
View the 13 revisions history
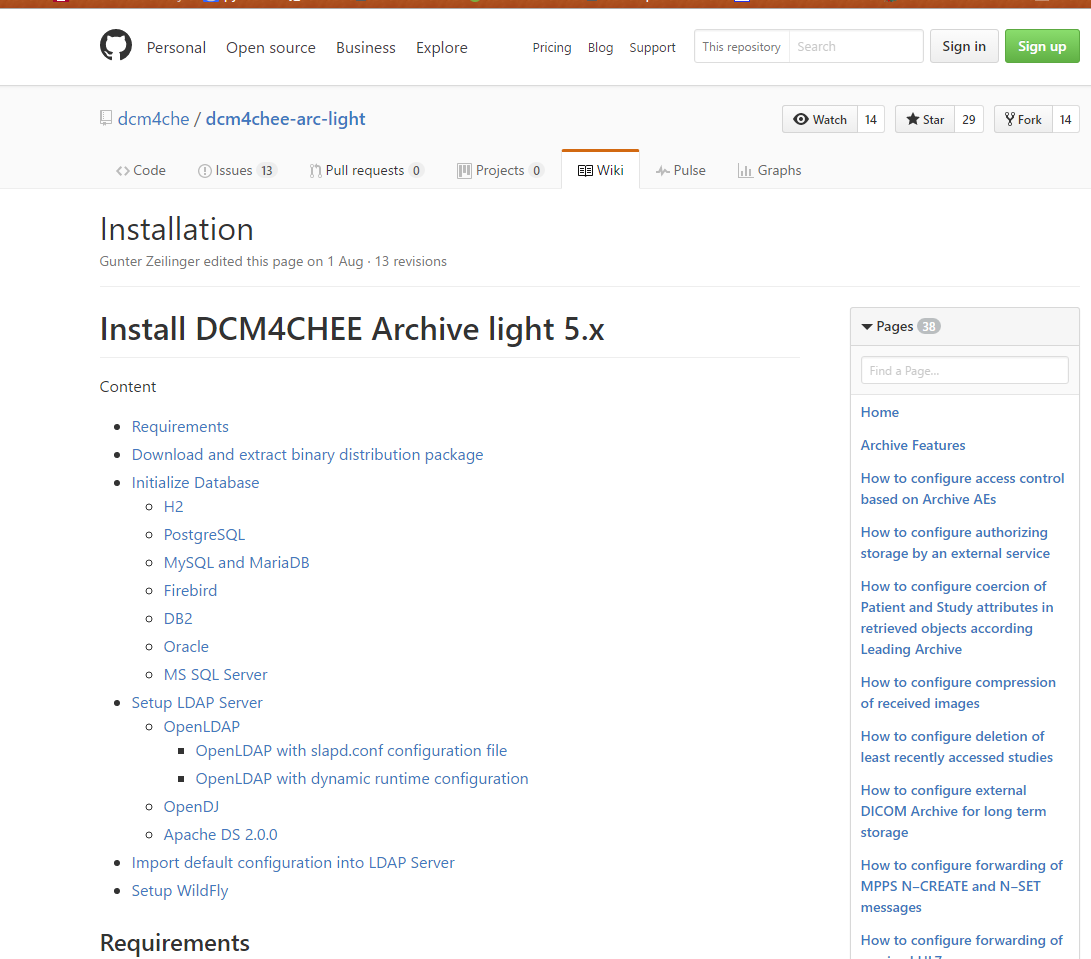point(411,262)
